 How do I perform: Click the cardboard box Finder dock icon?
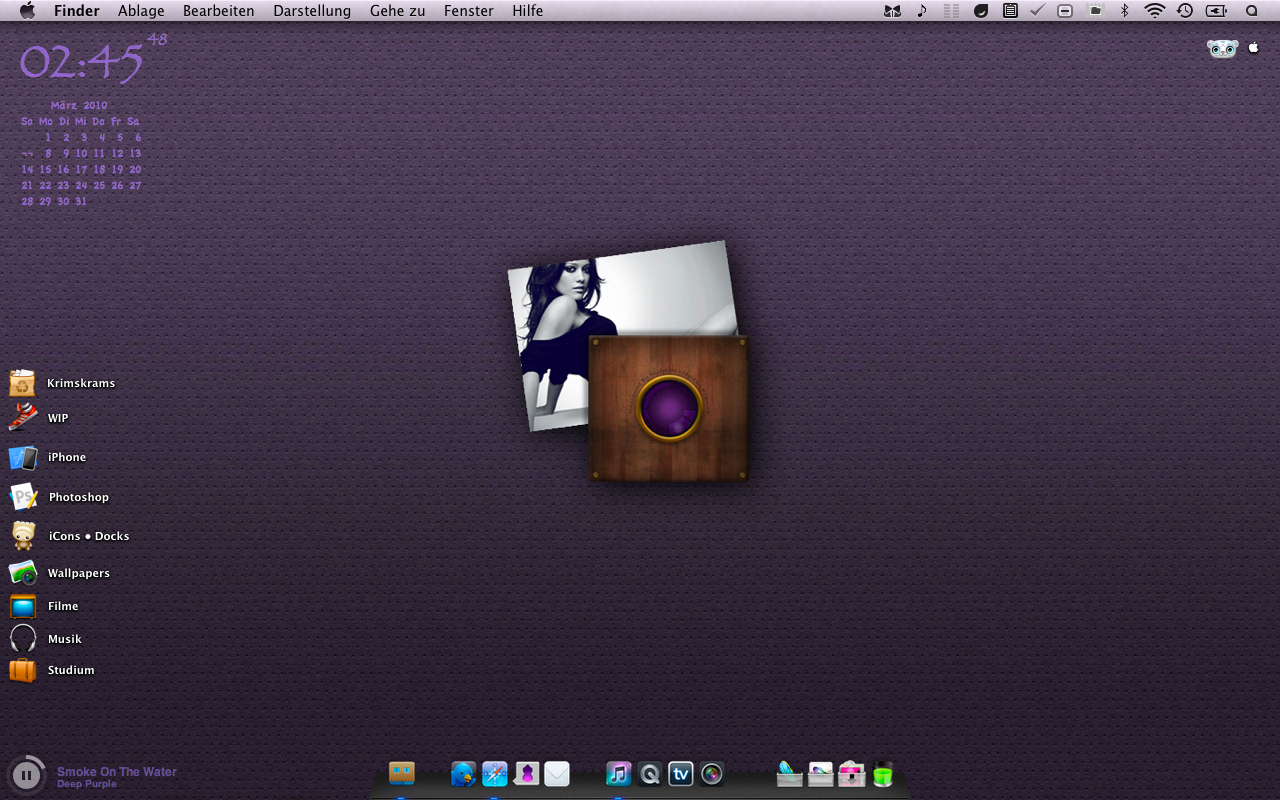pyautogui.click(x=402, y=773)
